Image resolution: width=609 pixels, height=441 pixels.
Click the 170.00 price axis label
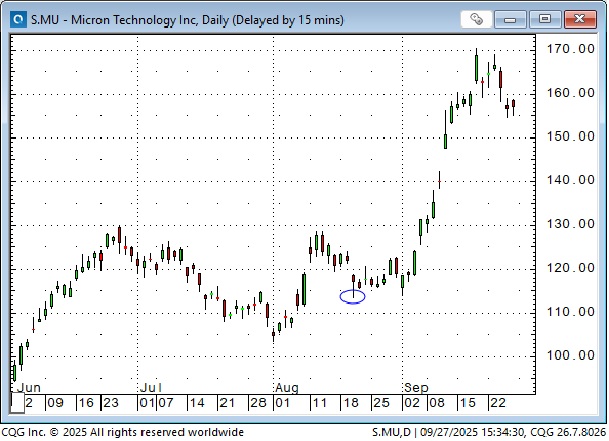click(x=569, y=49)
